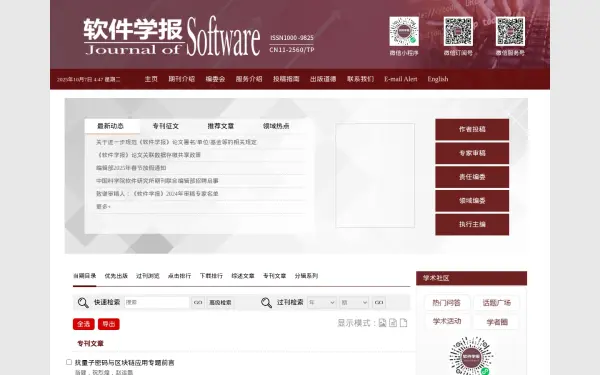Click the 更多+ link under news list
The height and width of the screenshot is (375, 600).
(x=103, y=207)
